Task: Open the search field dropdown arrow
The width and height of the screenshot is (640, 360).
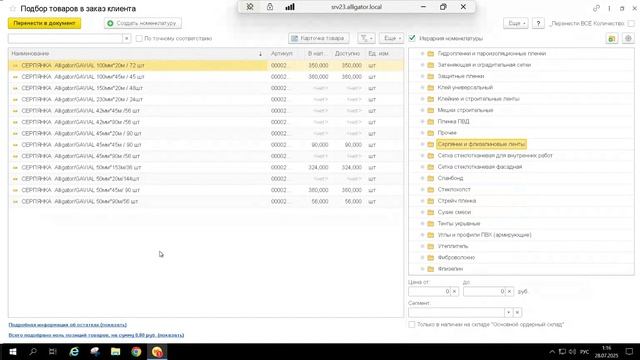Action: point(127,38)
